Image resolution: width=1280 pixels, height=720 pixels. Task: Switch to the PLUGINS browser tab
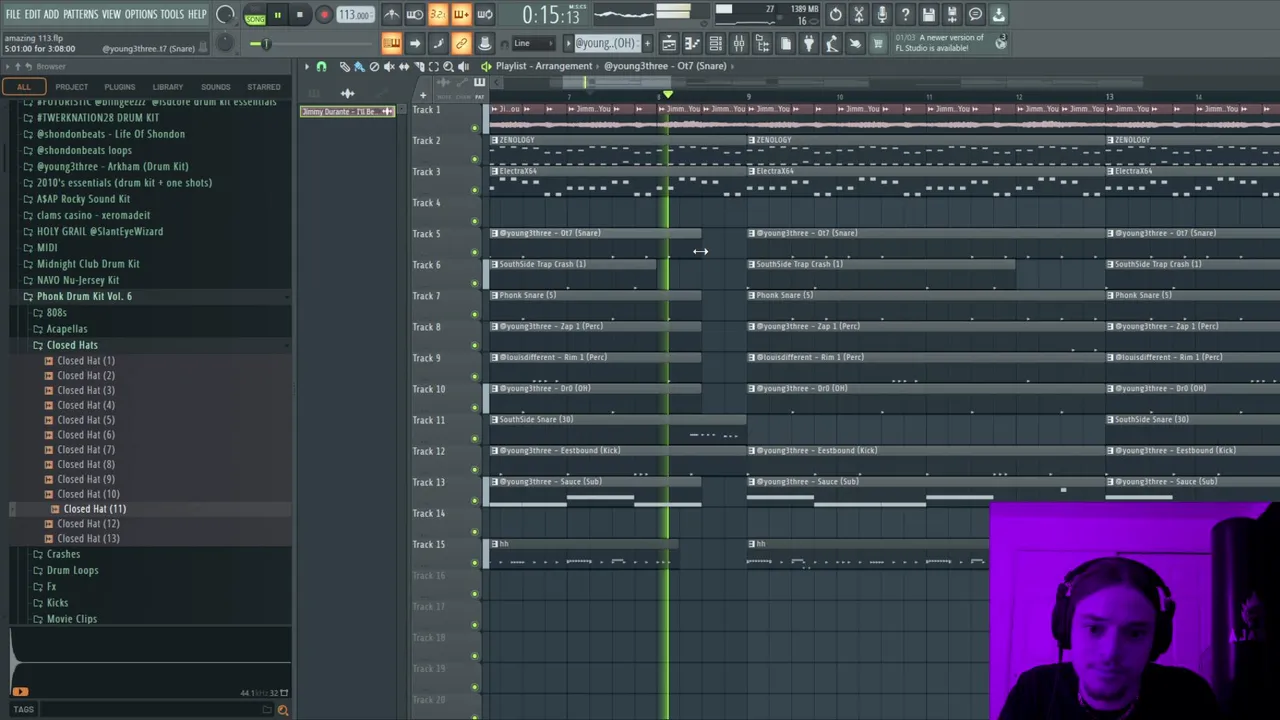point(119,87)
